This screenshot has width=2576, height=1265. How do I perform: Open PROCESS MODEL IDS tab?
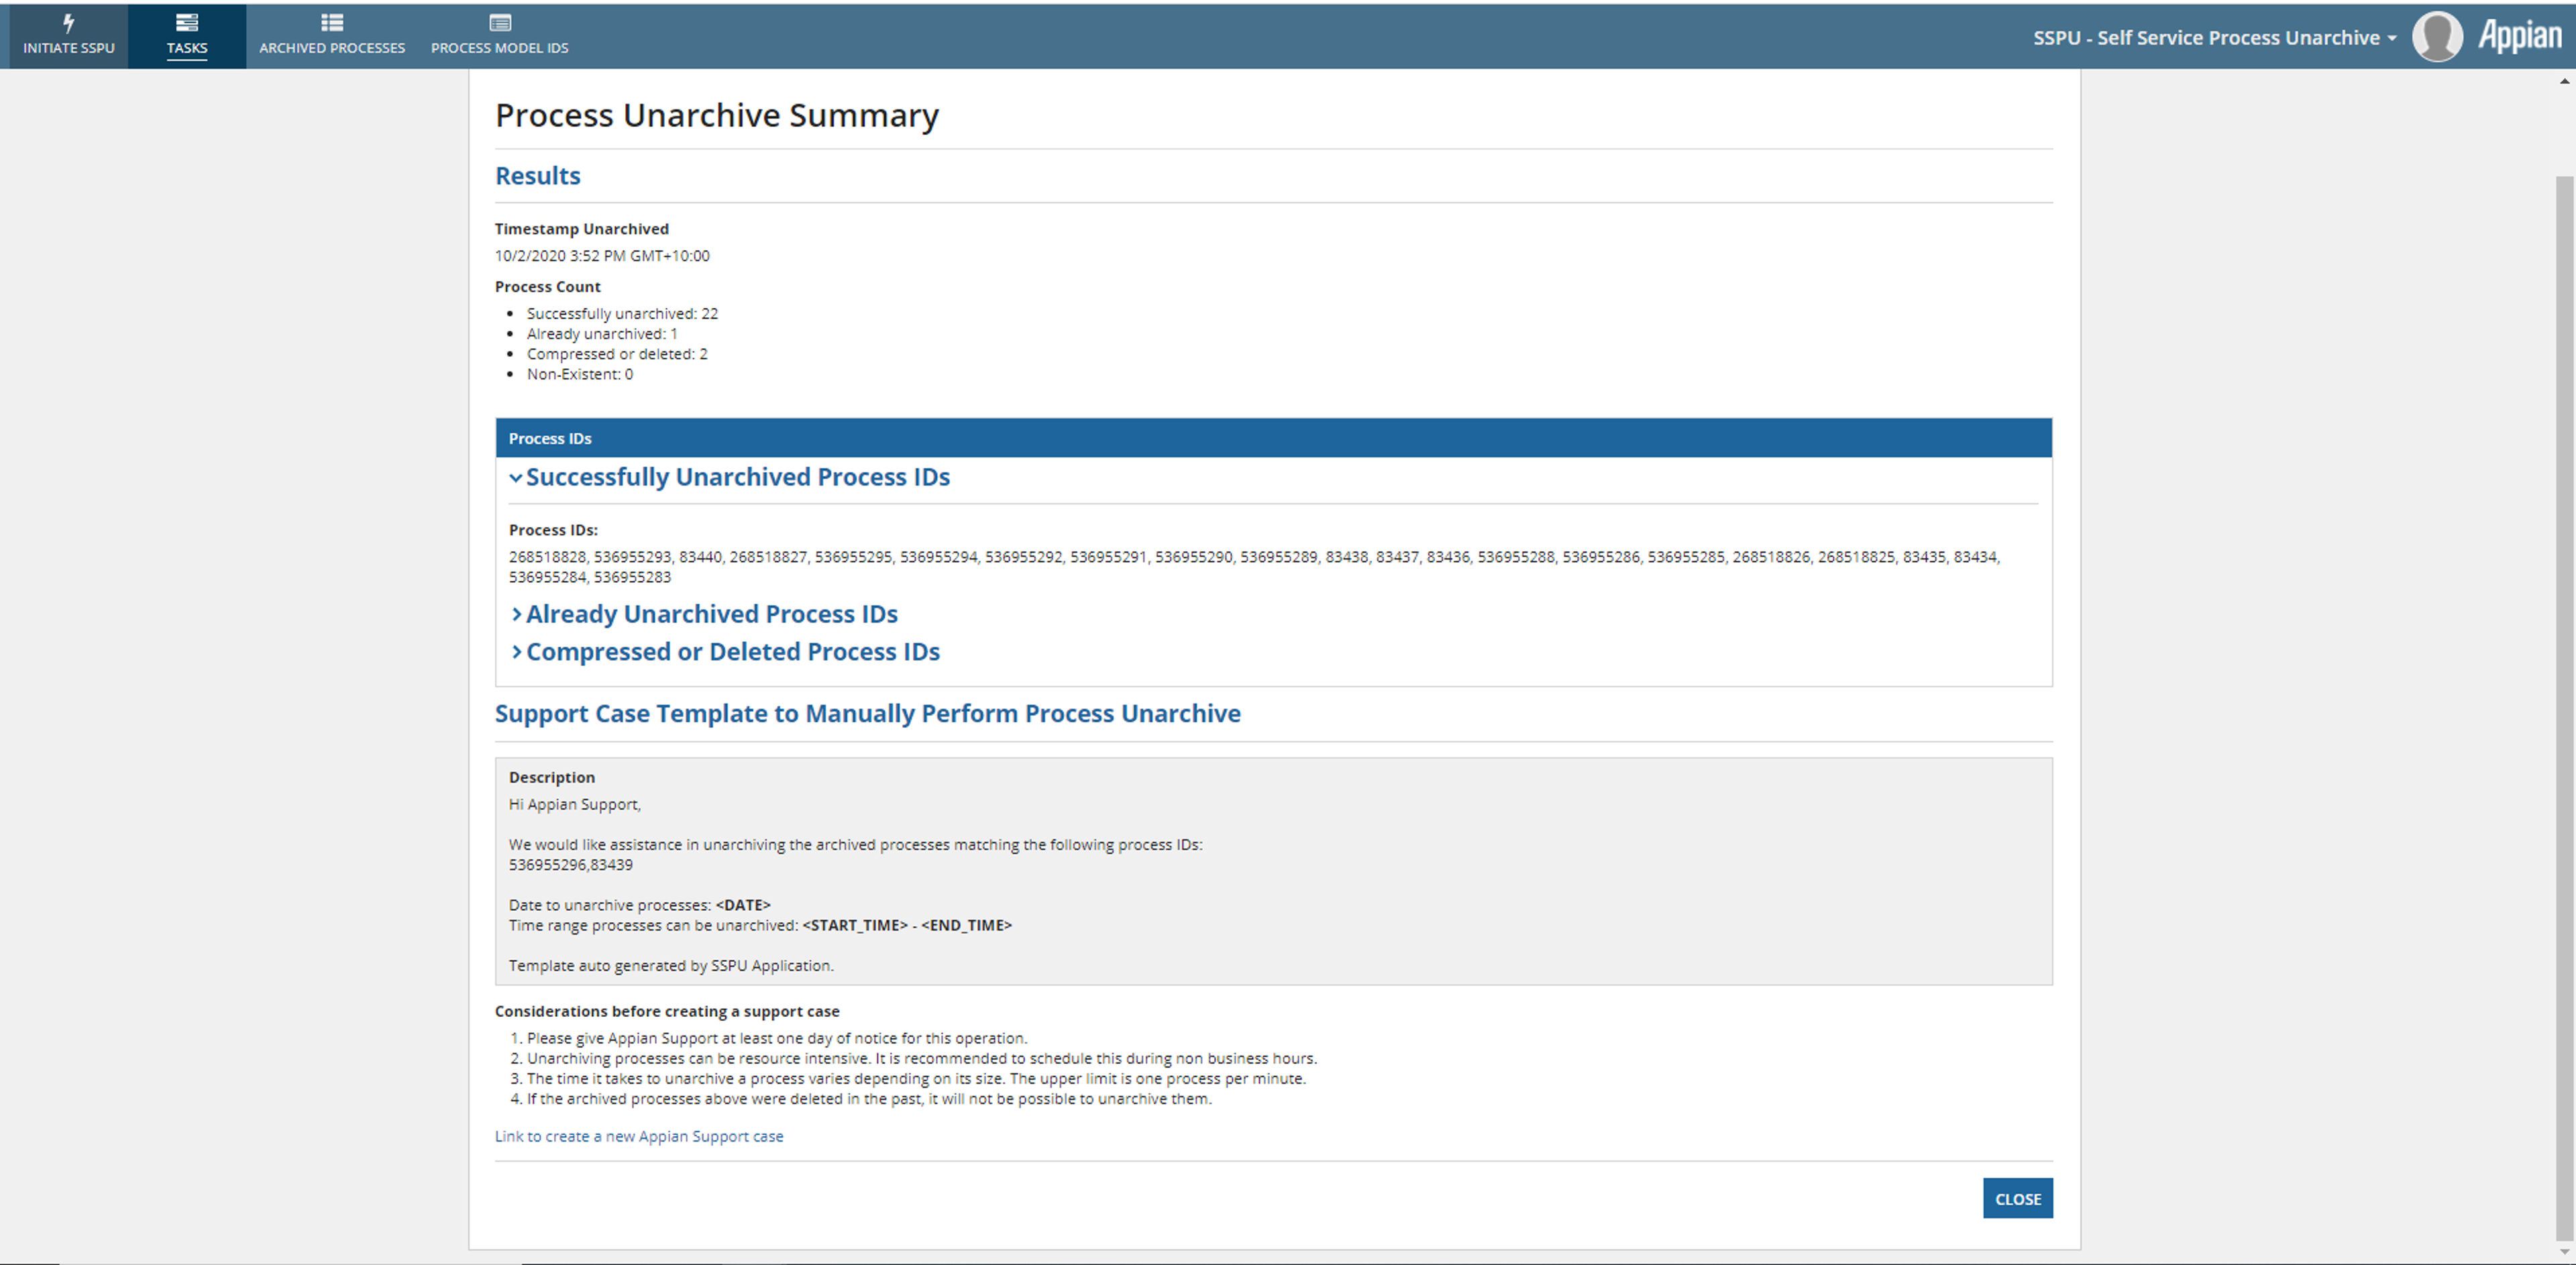click(500, 36)
